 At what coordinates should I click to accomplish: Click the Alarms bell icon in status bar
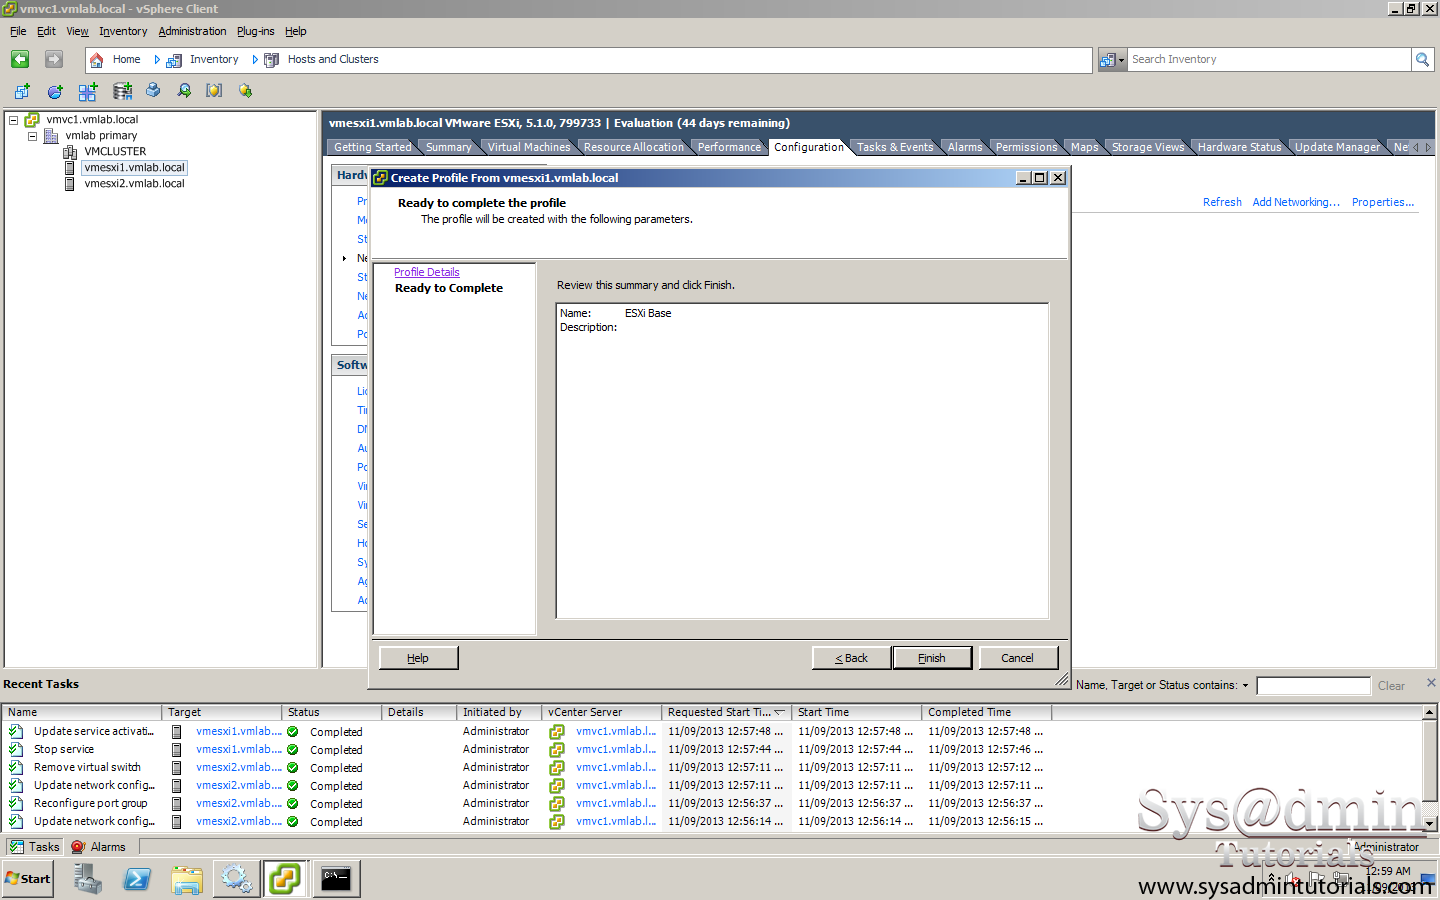[x=78, y=847]
